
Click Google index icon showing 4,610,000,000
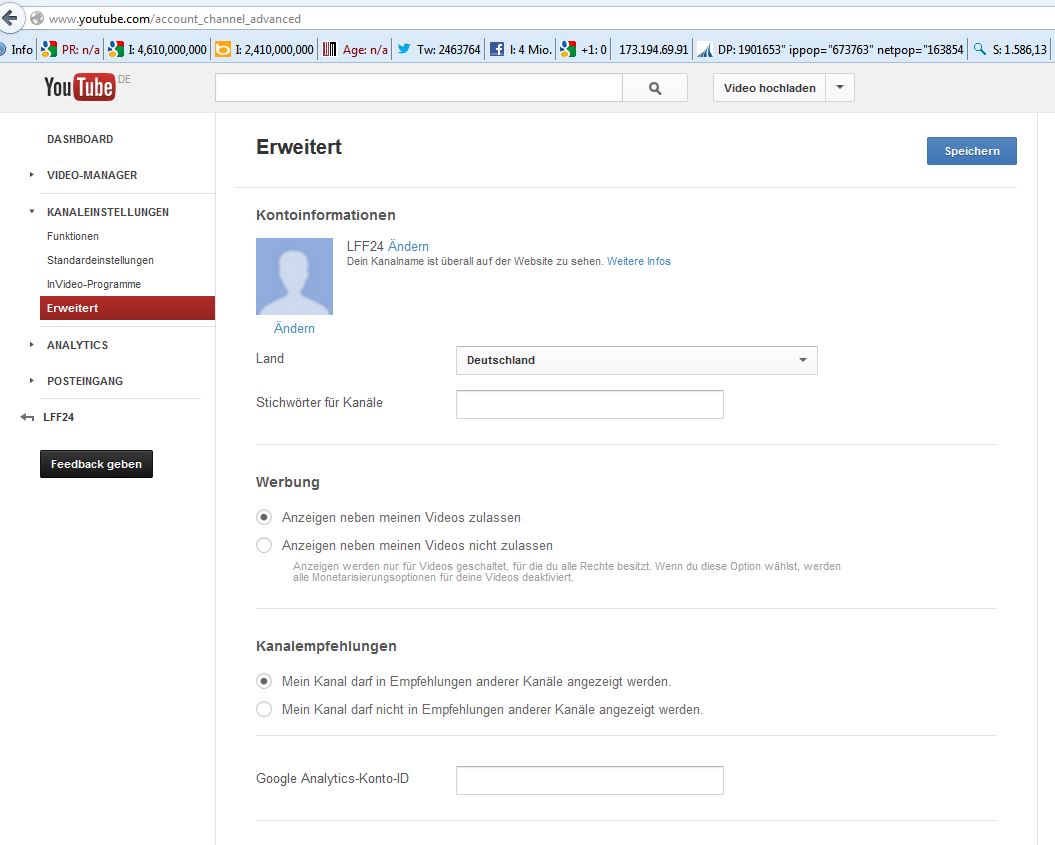point(116,49)
